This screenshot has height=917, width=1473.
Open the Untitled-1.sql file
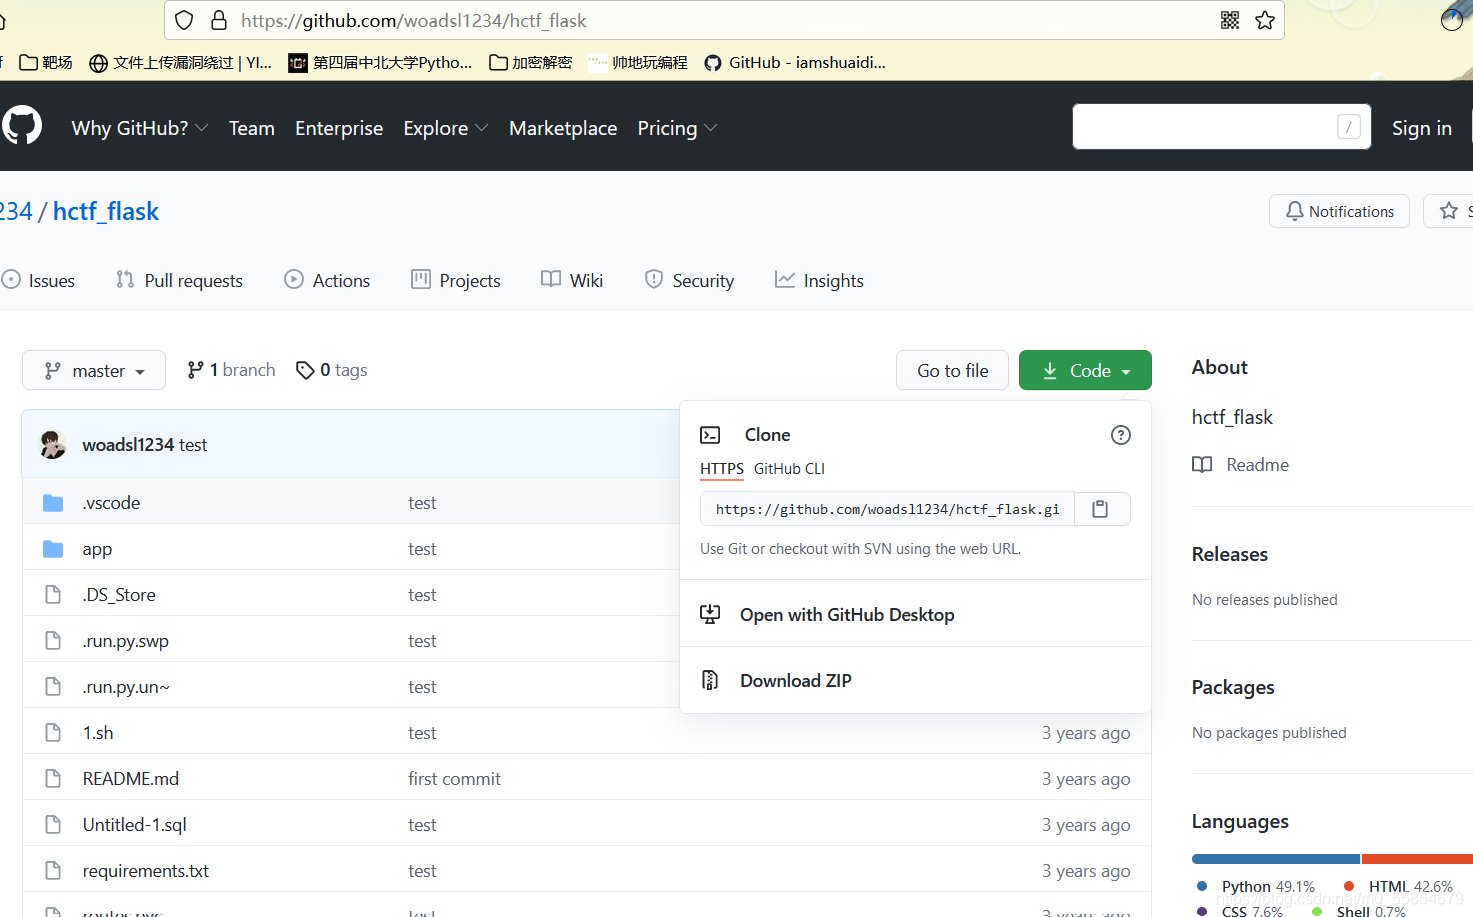click(x=134, y=825)
